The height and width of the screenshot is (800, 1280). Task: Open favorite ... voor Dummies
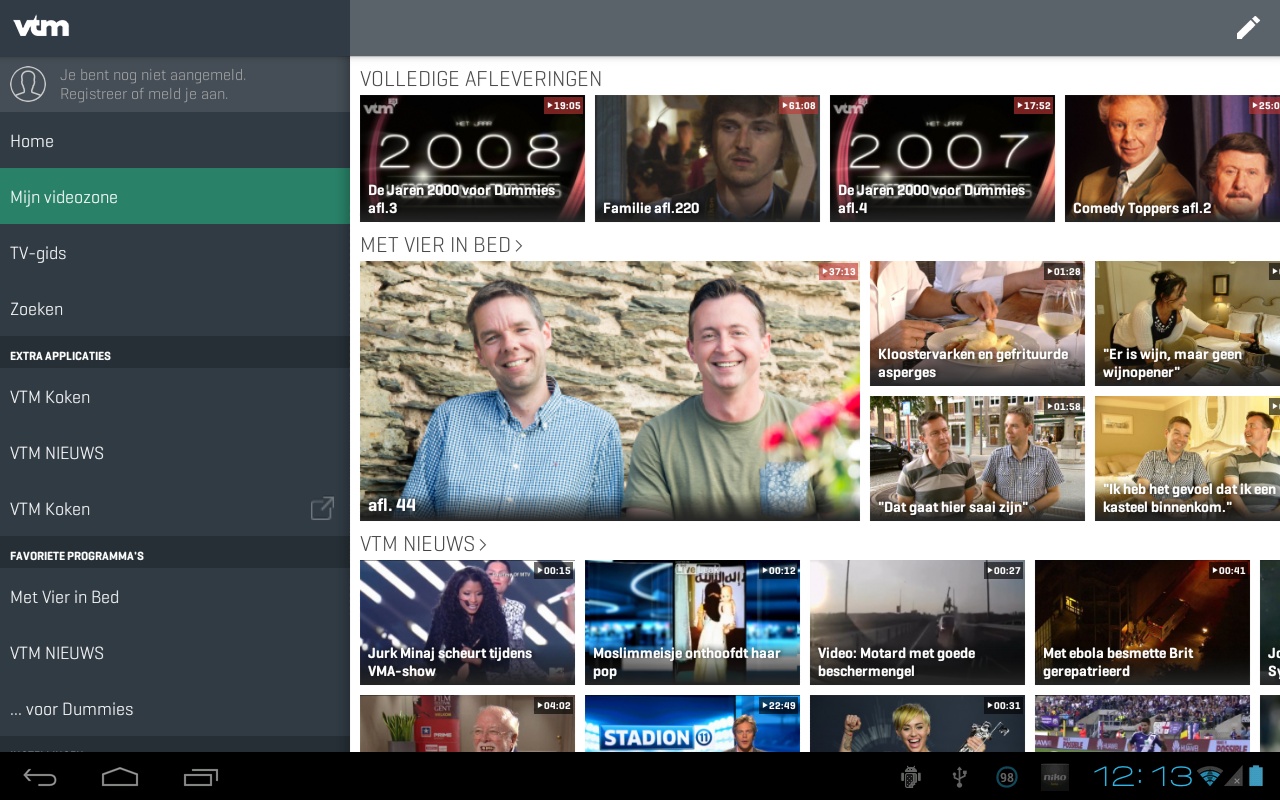click(x=175, y=709)
